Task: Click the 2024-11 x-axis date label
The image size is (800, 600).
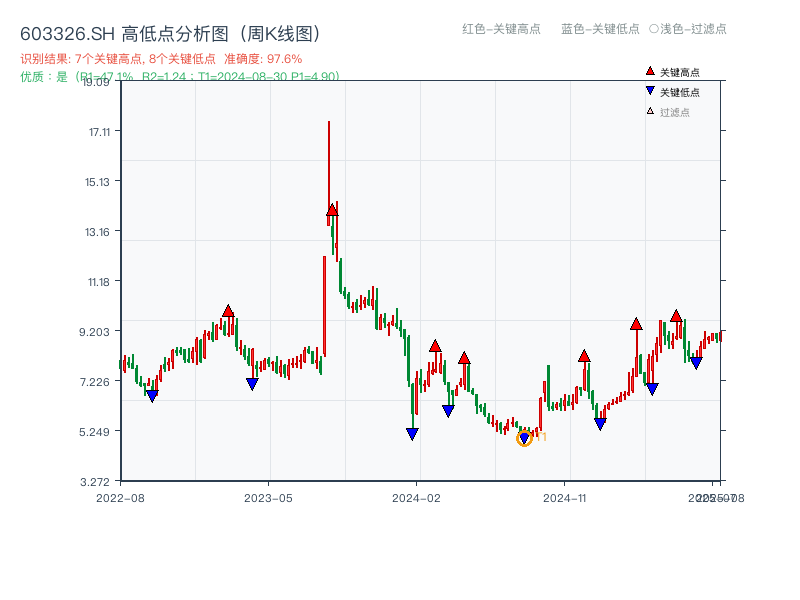Action: point(564,498)
